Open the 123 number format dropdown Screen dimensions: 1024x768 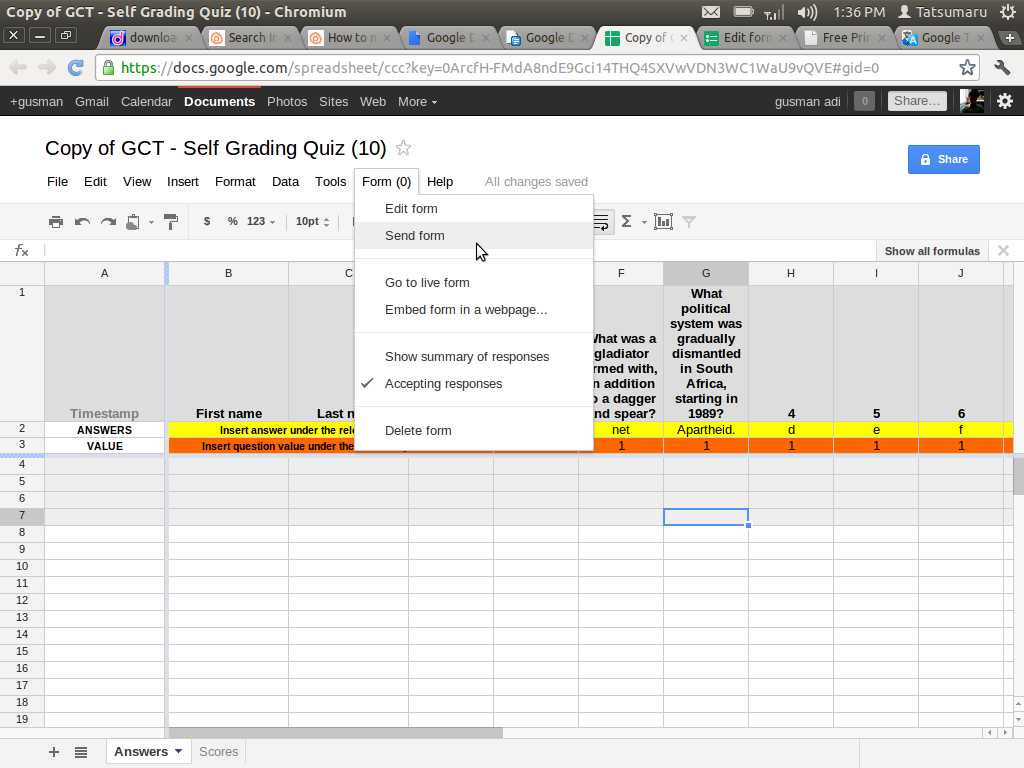[x=261, y=221]
